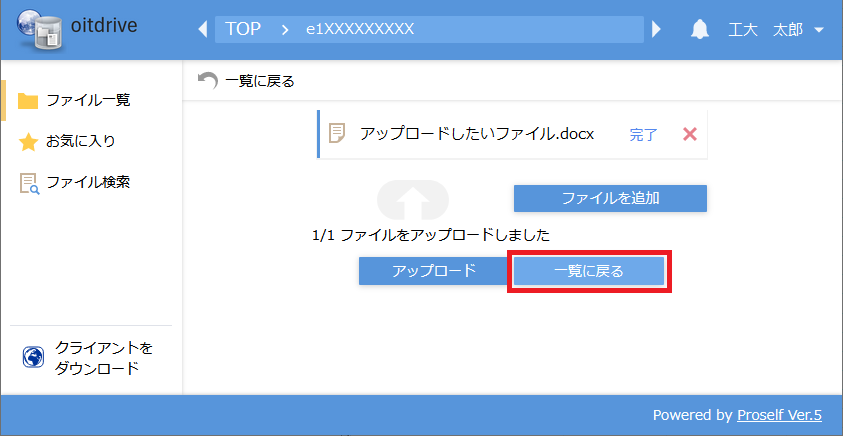Image resolution: width=843 pixels, height=436 pixels.
Task: Click the document icon beside the docx file
Action: pos(338,134)
